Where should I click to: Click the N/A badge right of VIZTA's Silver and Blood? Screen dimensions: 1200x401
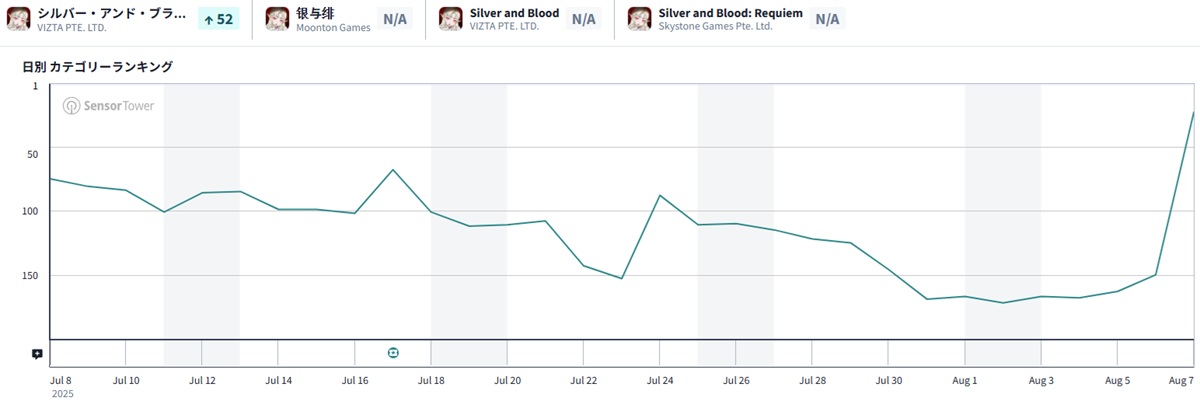click(x=581, y=19)
